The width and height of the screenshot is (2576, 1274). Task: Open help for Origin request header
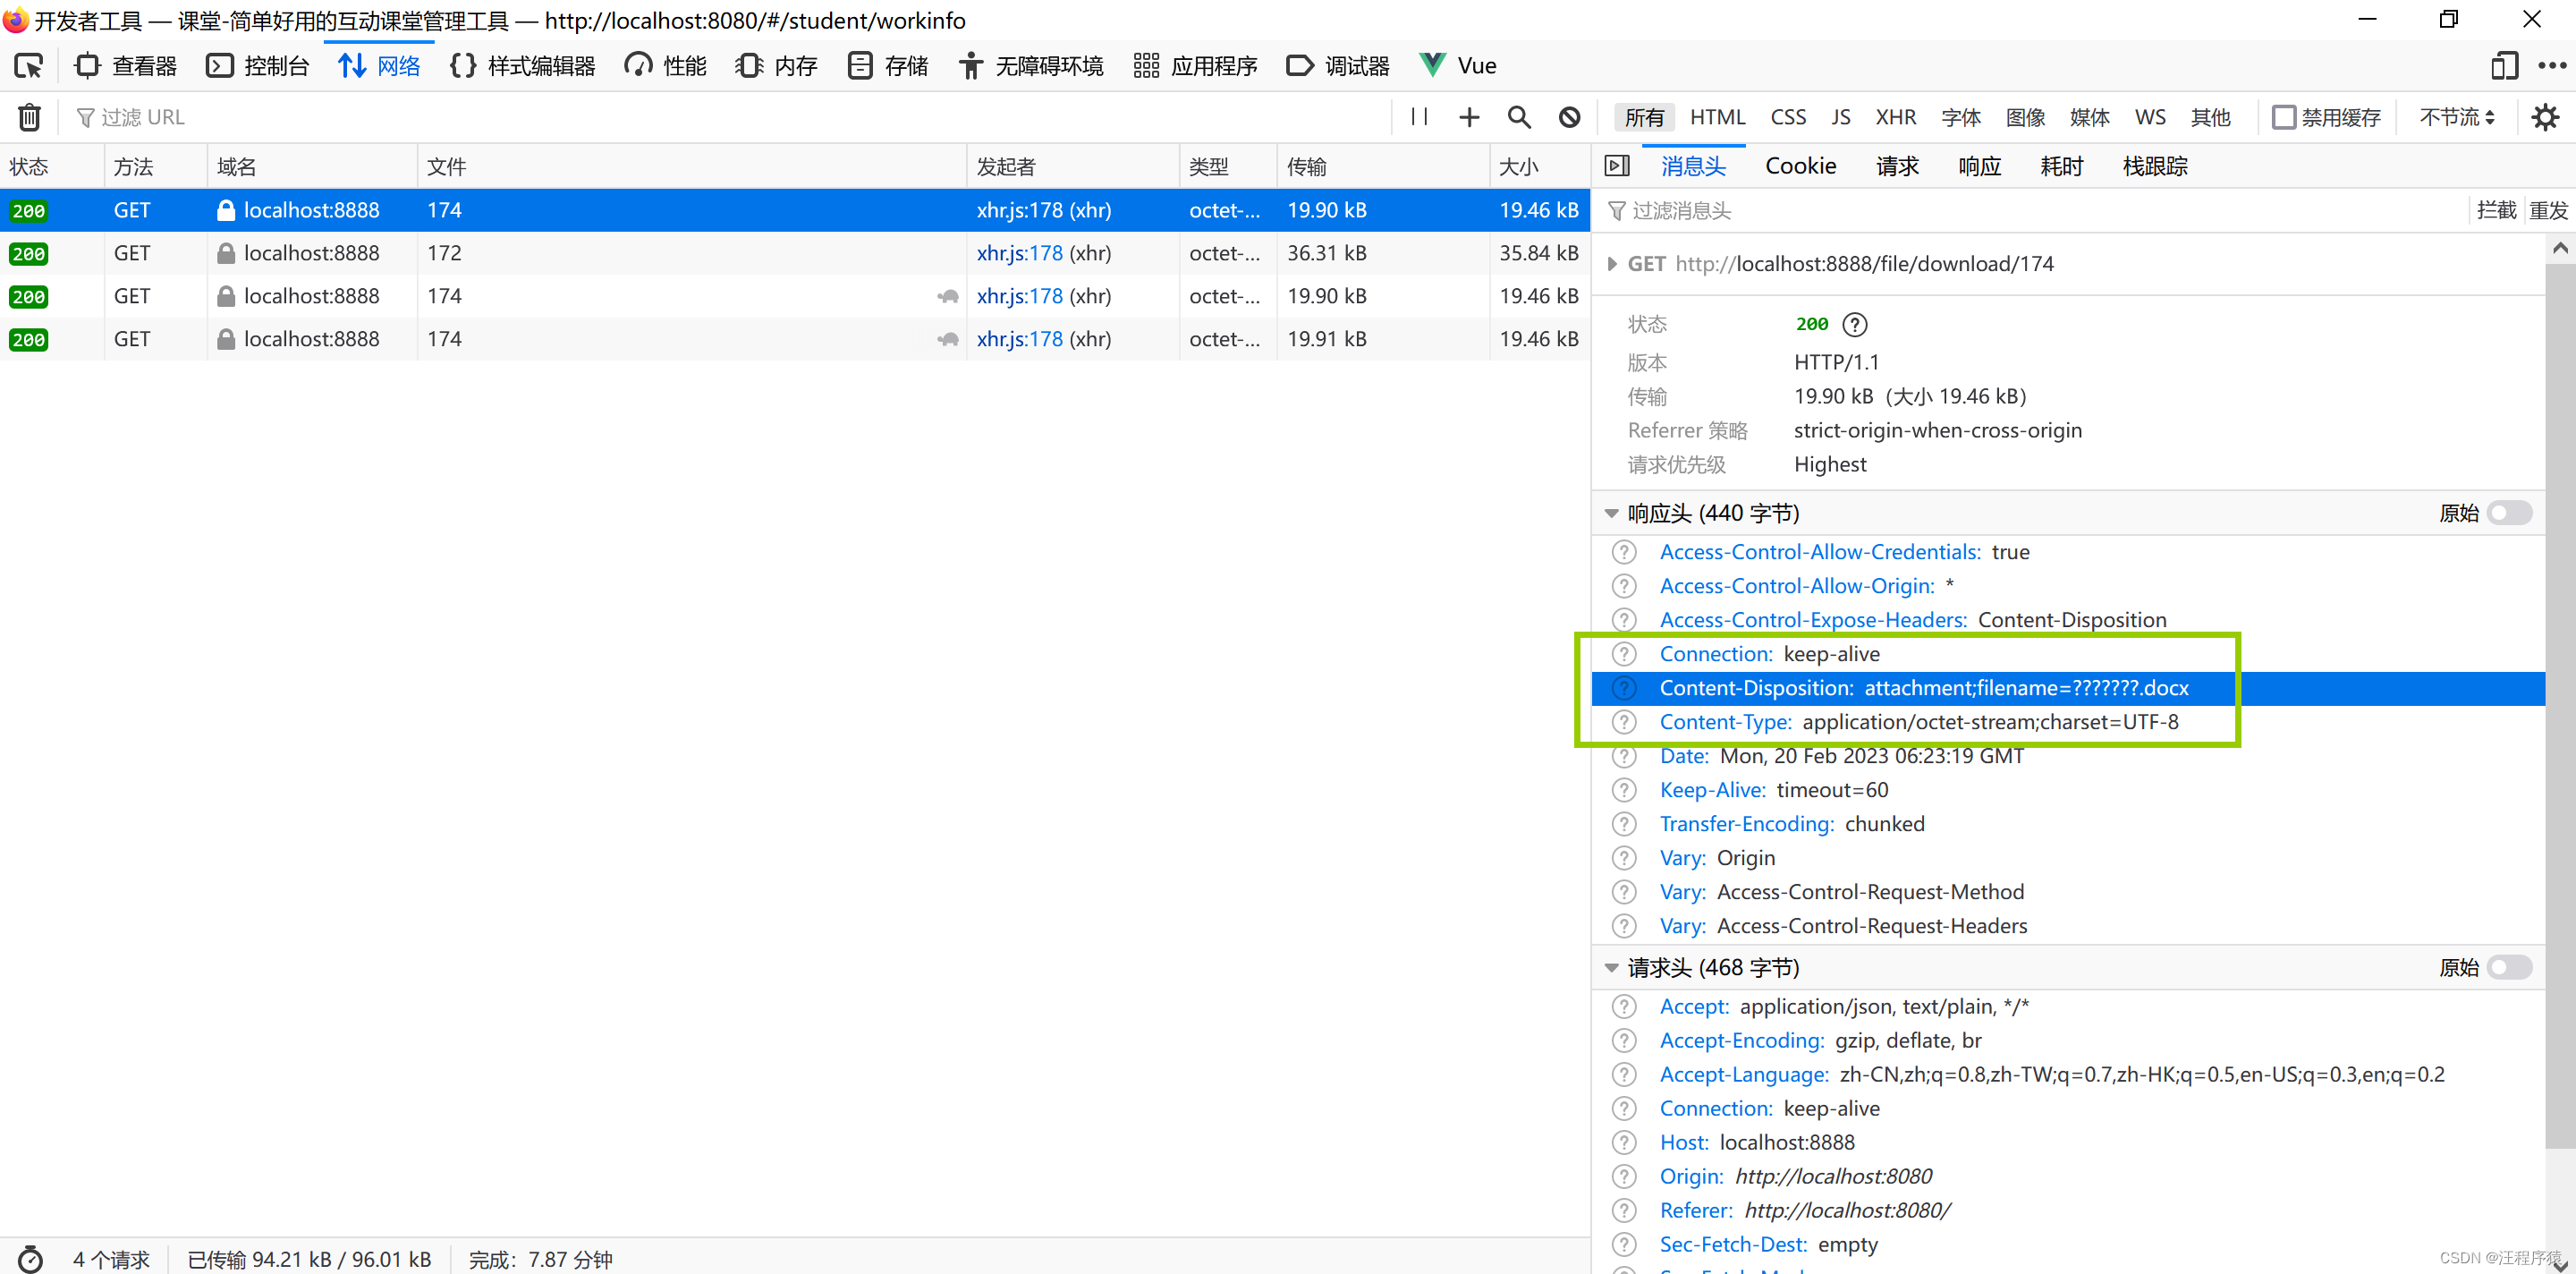[x=1624, y=1176]
